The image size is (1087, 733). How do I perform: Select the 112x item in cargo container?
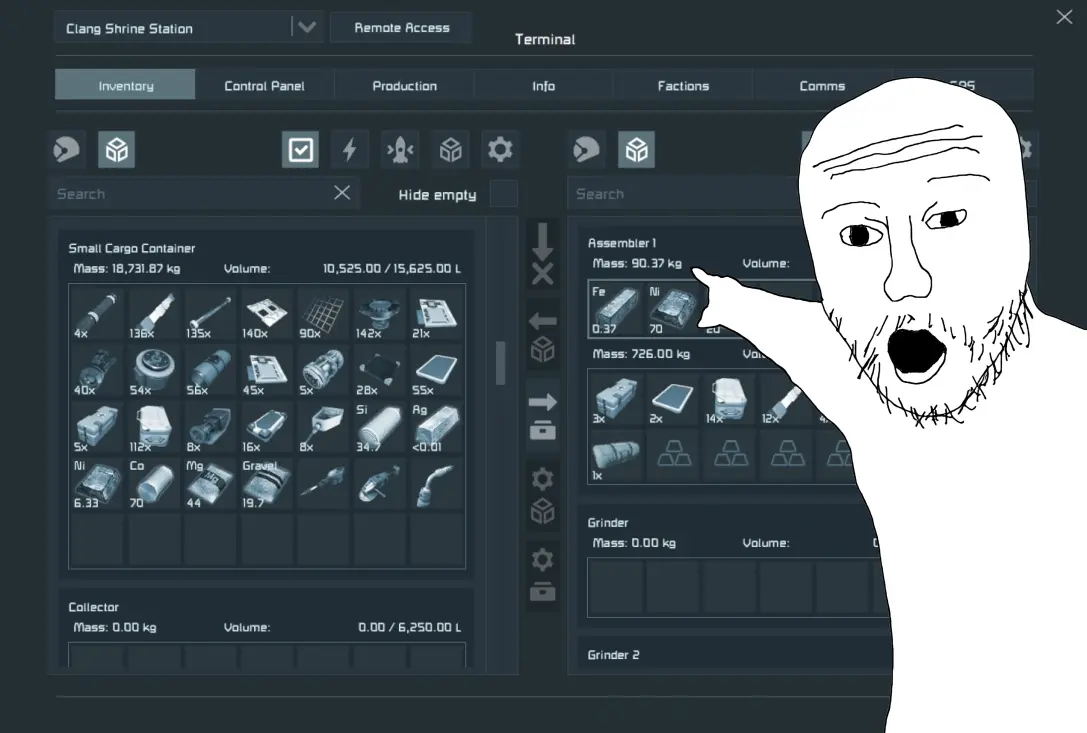(x=153, y=427)
